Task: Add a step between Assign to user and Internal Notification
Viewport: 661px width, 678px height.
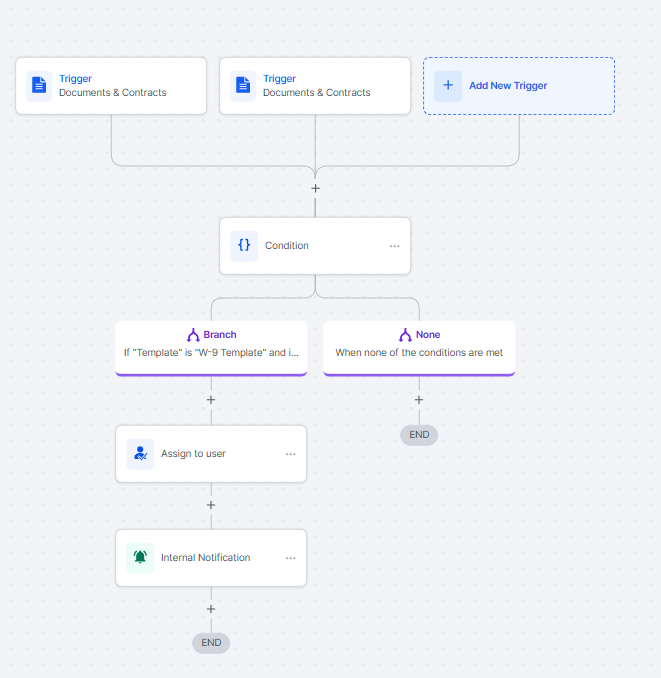Action: (x=211, y=505)
